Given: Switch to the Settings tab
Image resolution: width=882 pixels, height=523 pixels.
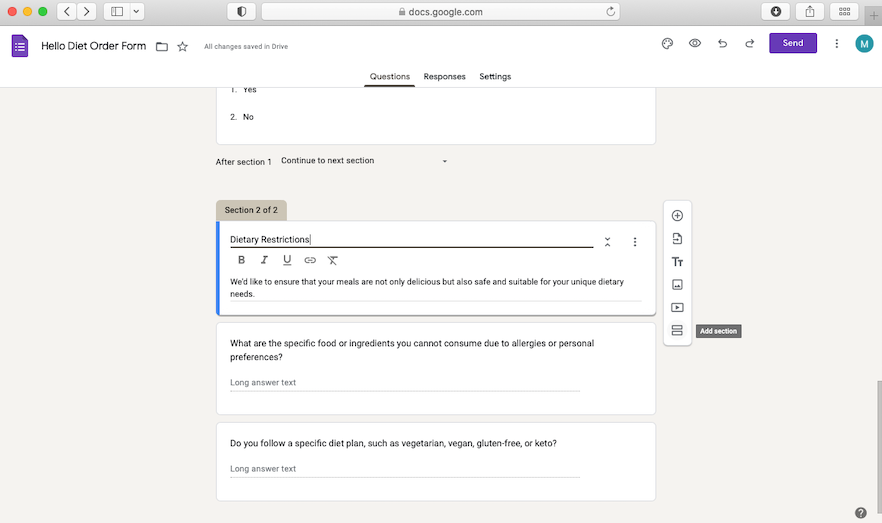Looking at the screenshot, I should (x=495, y=77).
